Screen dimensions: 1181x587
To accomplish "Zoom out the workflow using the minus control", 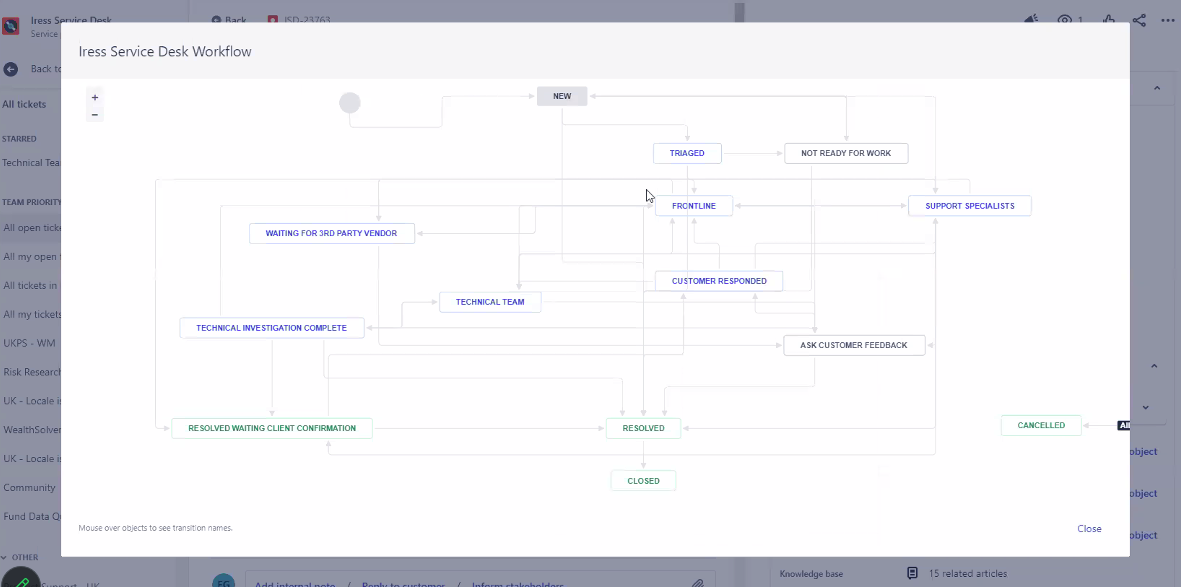I will [94, 114].
